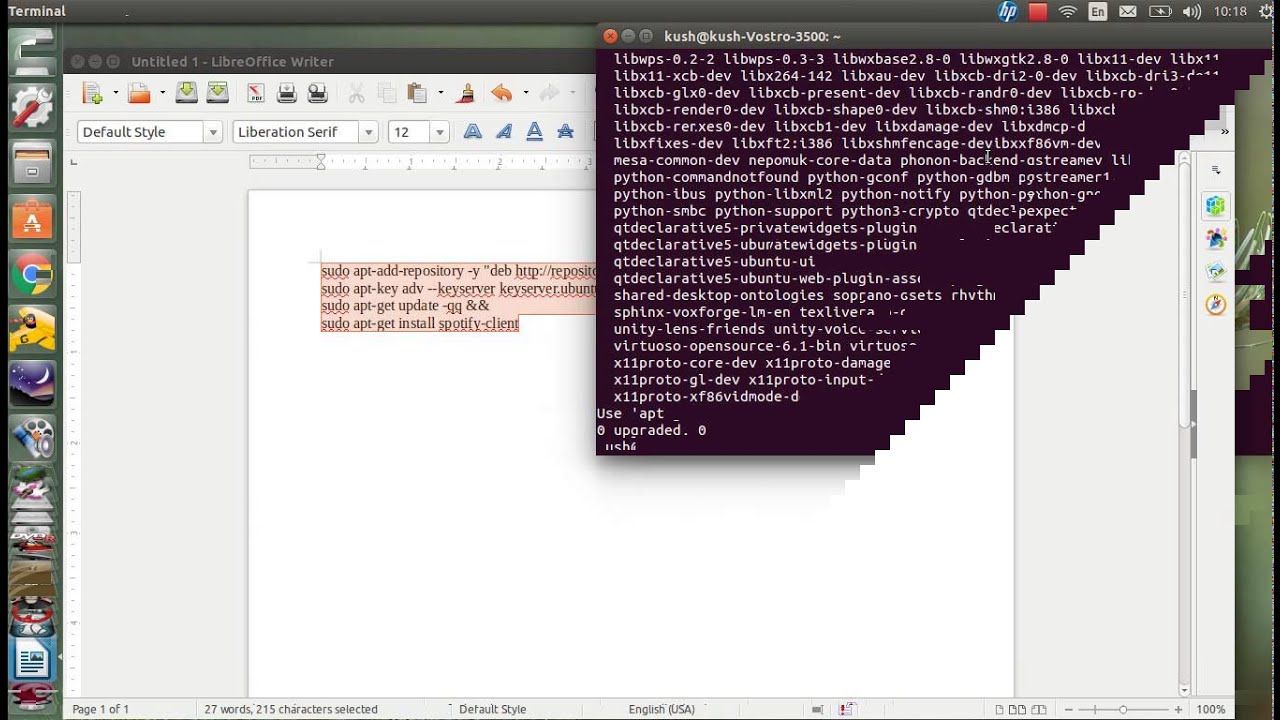This screenshot has width=1280, height=720.
Task: Click the 'English (USA)' language status field
Action: click(x=661, y=709)
